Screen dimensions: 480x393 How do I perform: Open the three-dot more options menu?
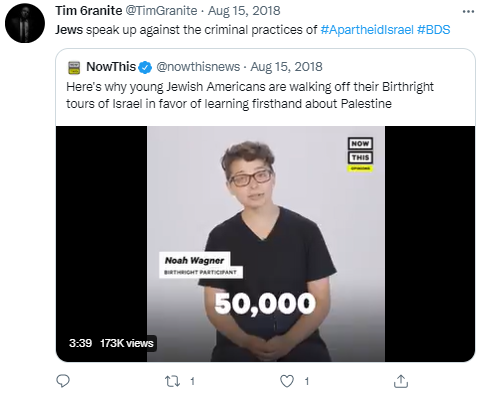[x=468, y=12]
